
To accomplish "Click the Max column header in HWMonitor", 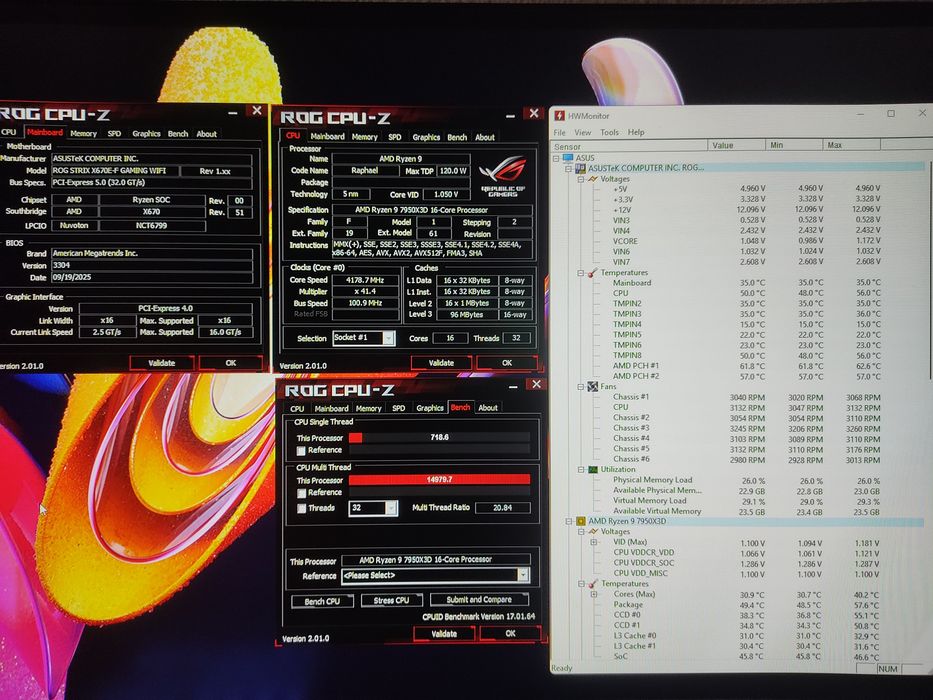I will [851, 145].
